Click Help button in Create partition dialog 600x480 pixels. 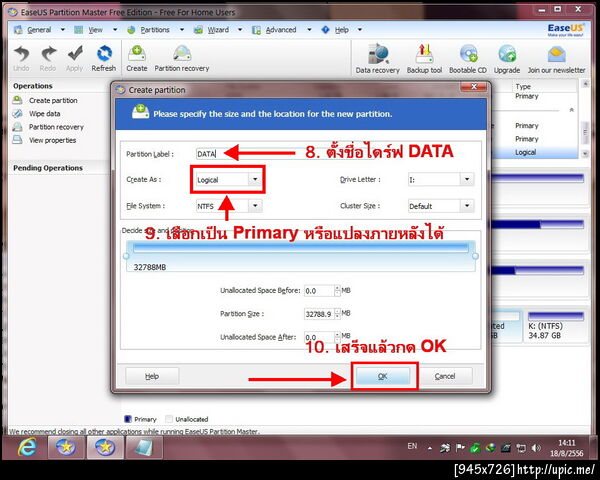[x=152, y=376]
